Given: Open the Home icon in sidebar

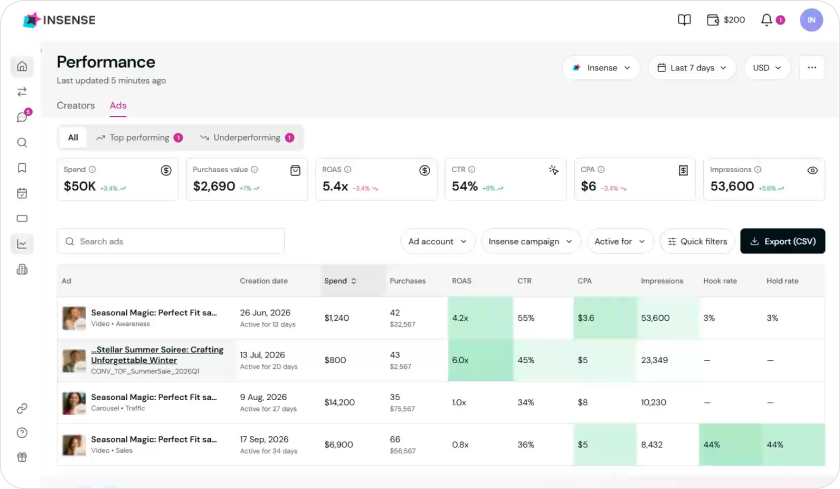Looking at the screenshot, I should coord(22,66).
